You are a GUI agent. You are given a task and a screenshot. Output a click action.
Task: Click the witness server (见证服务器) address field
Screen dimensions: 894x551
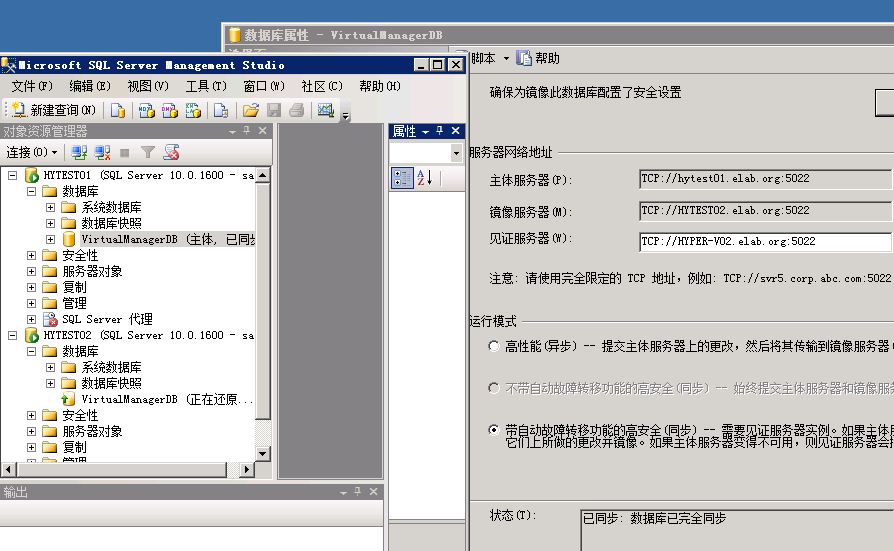click(x=766, y=242)
